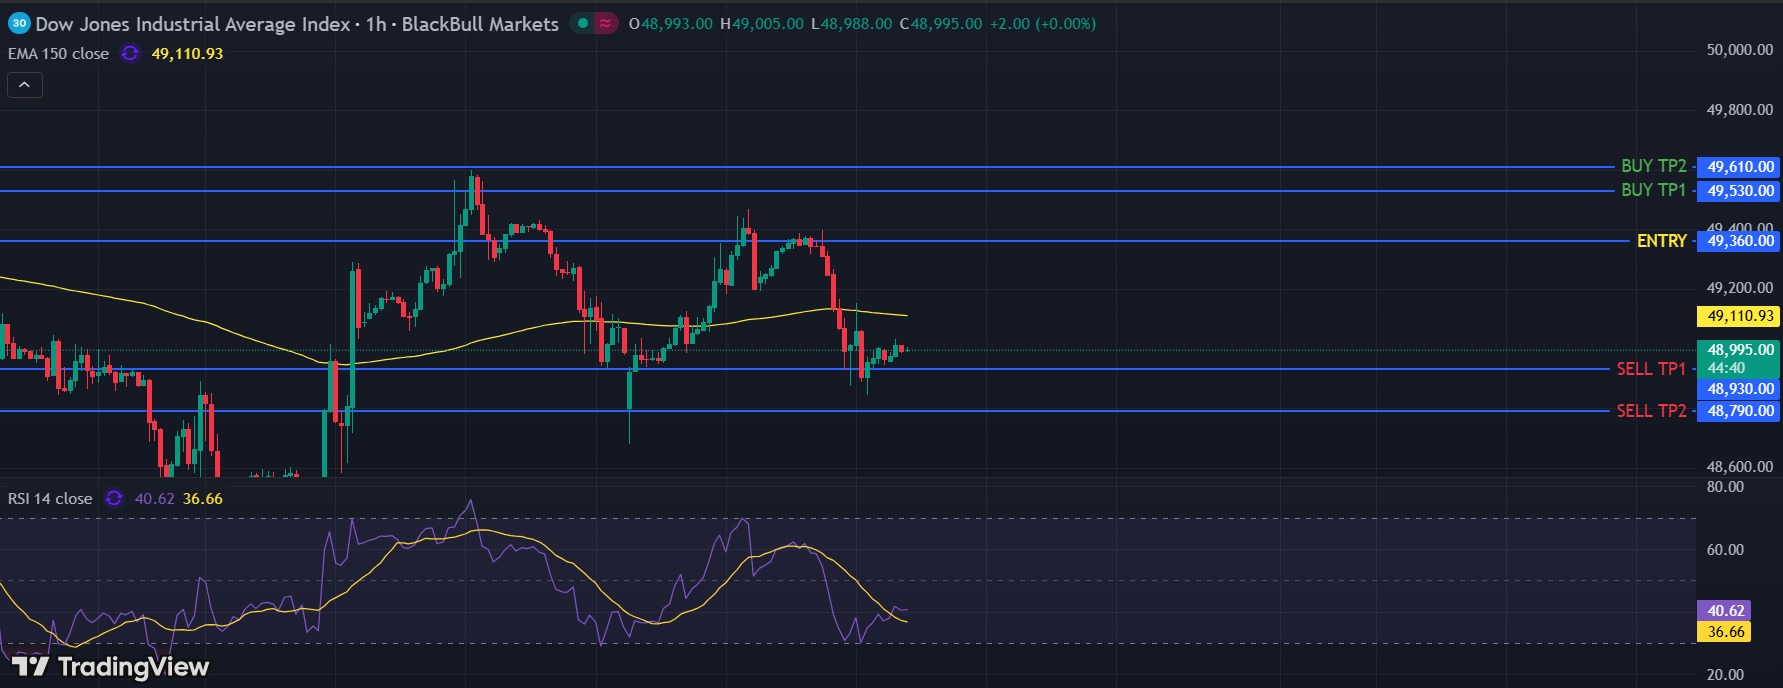Select the EMA 150 close indicator label
1783x688 pixels.
[58, 54]
